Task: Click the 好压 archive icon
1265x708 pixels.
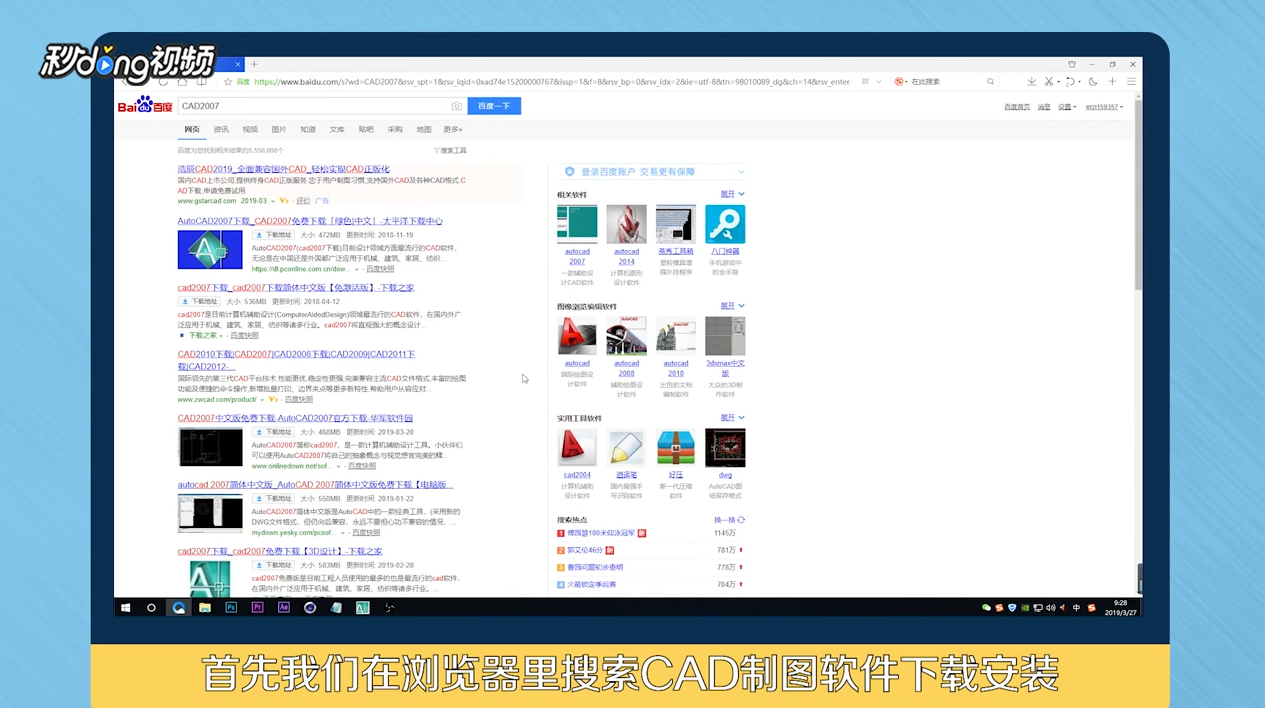Action: coord(676,448)
